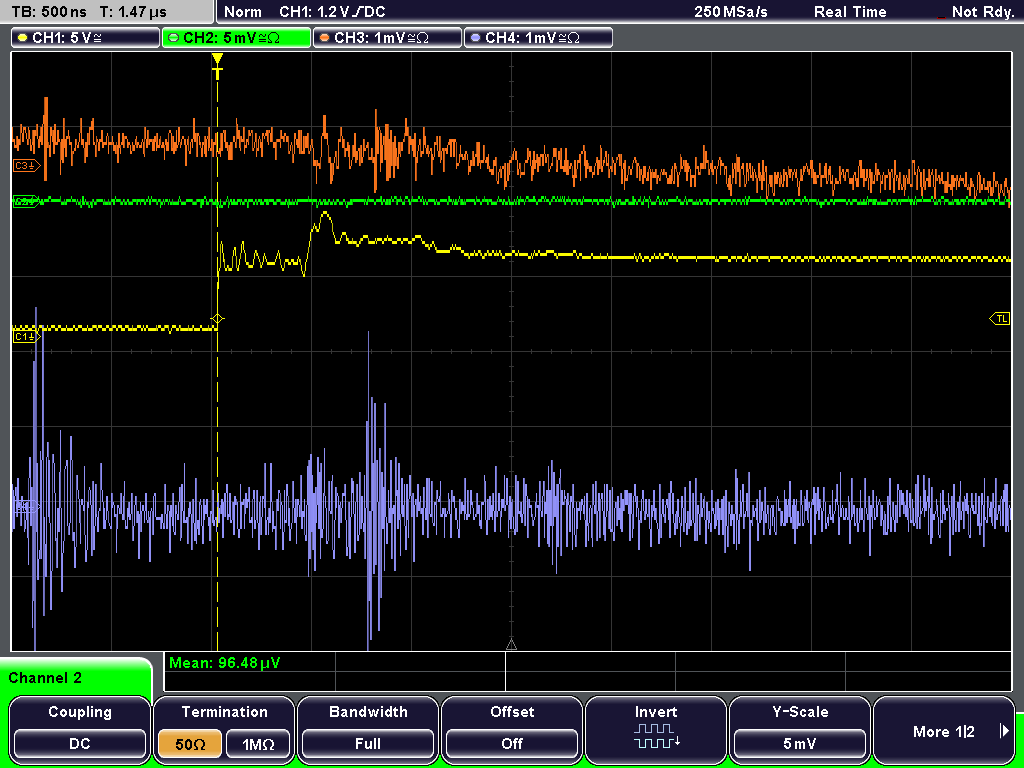Click the TL trigger level marker

coord(1000,319)
